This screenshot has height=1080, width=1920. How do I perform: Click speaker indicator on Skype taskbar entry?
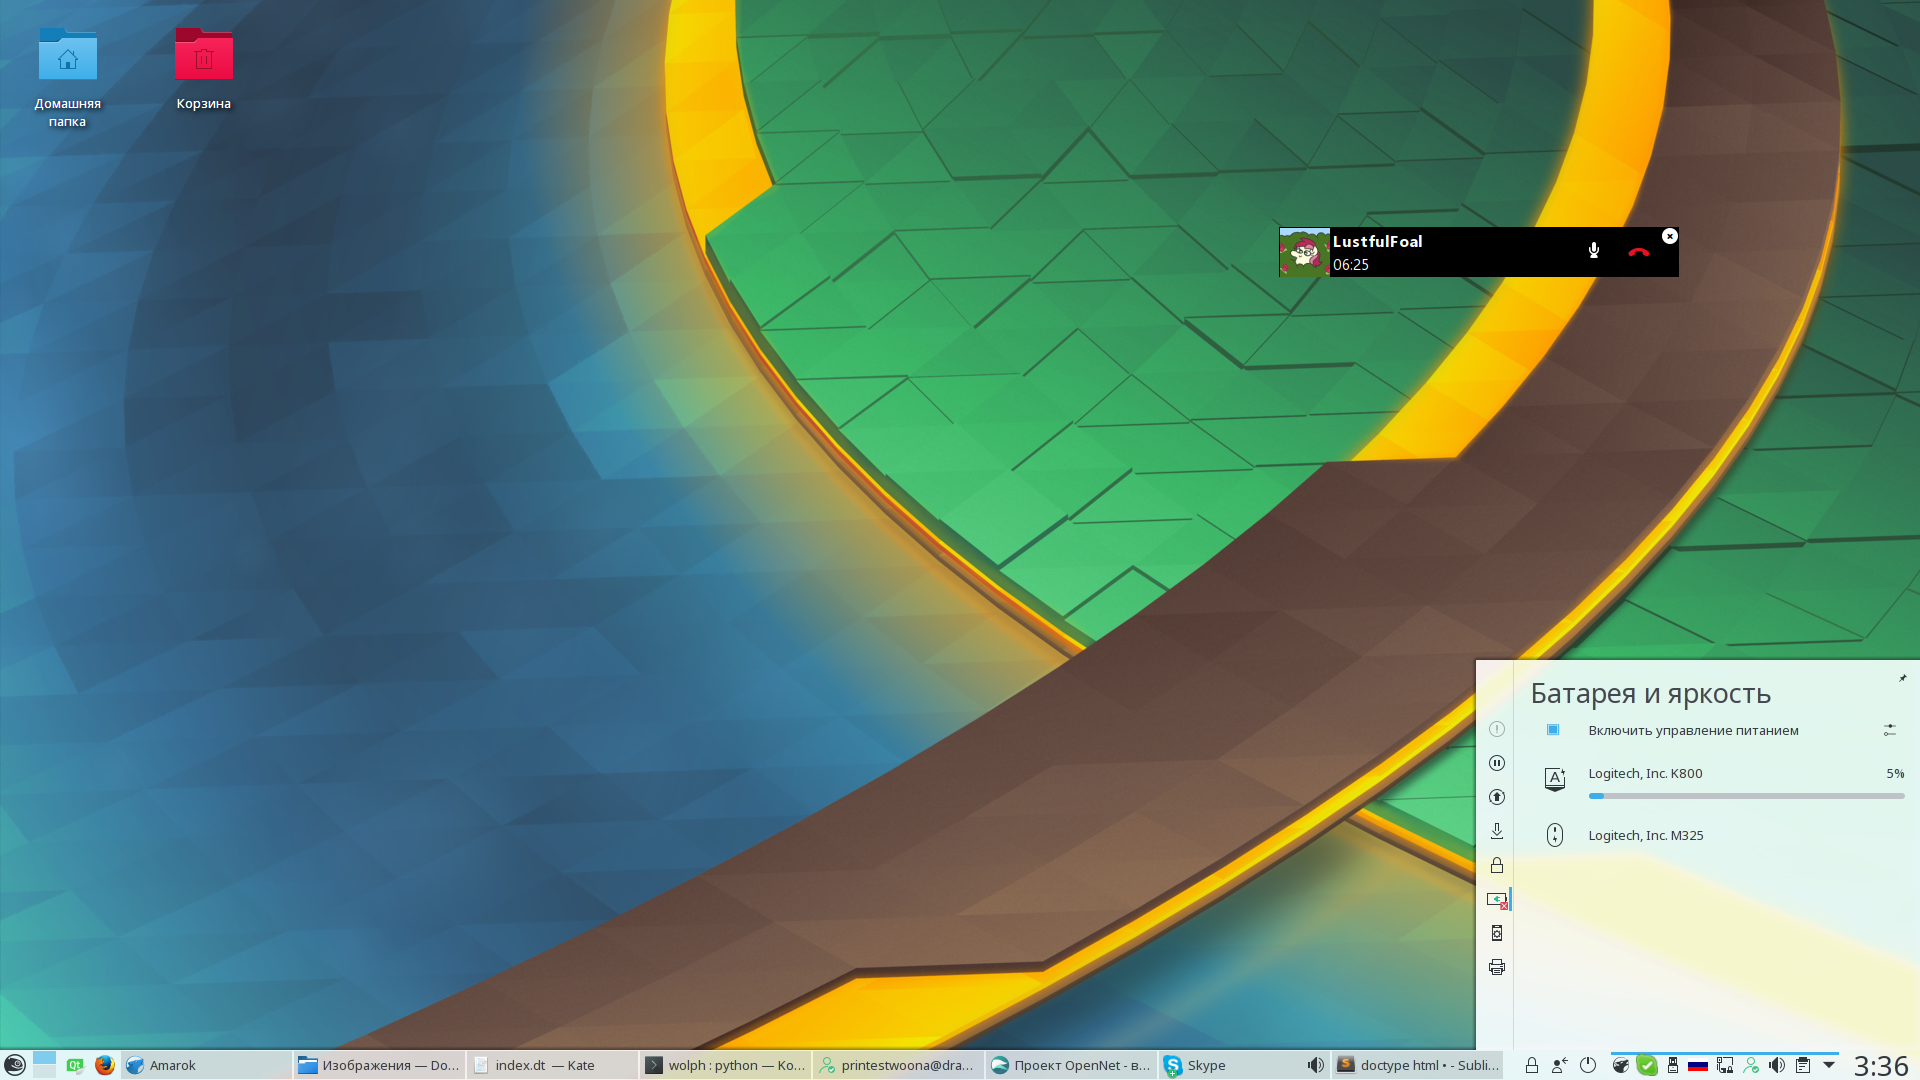pyautogui.click(x=1315, y=1065)
